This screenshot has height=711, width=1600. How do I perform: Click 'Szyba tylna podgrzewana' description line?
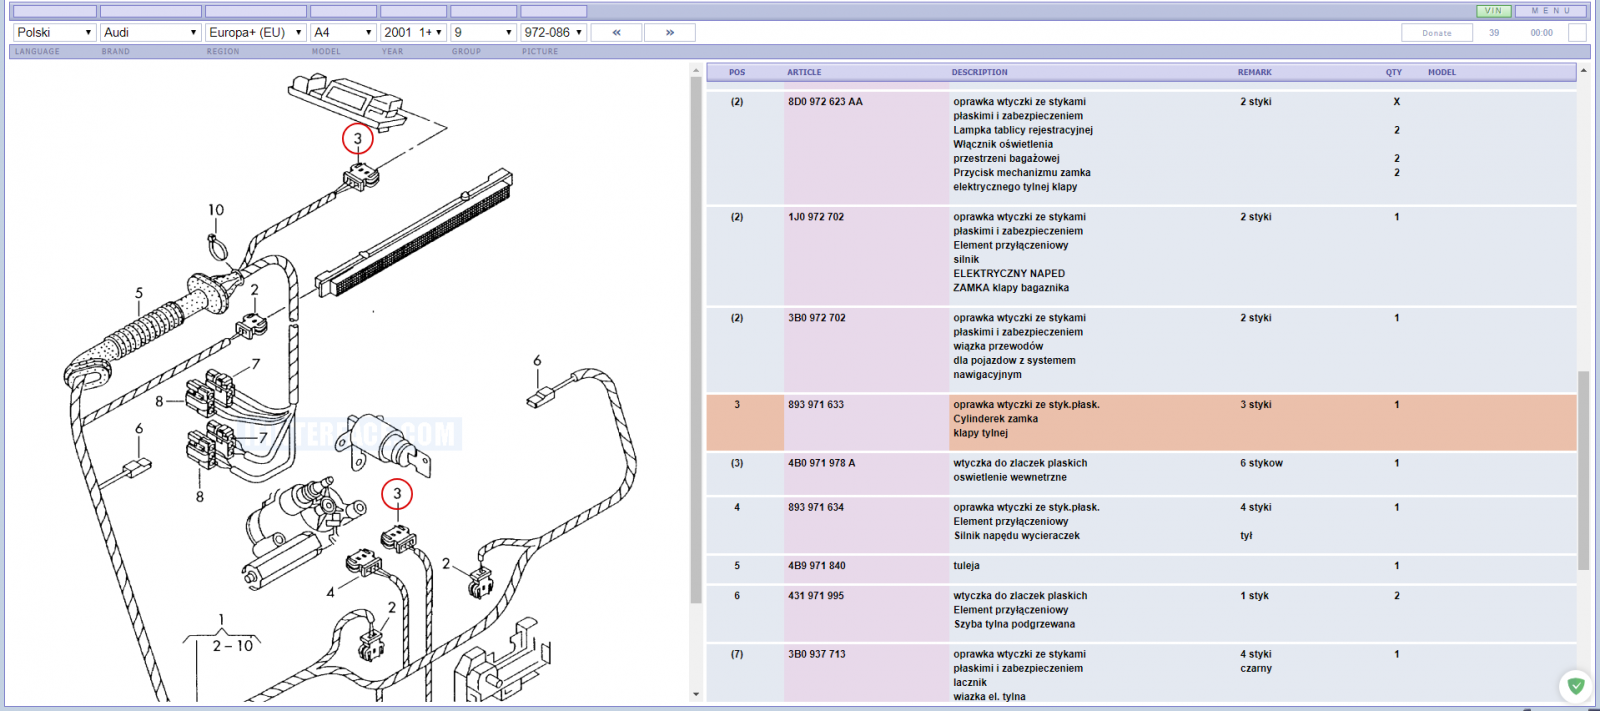[x=1015, y=624]
